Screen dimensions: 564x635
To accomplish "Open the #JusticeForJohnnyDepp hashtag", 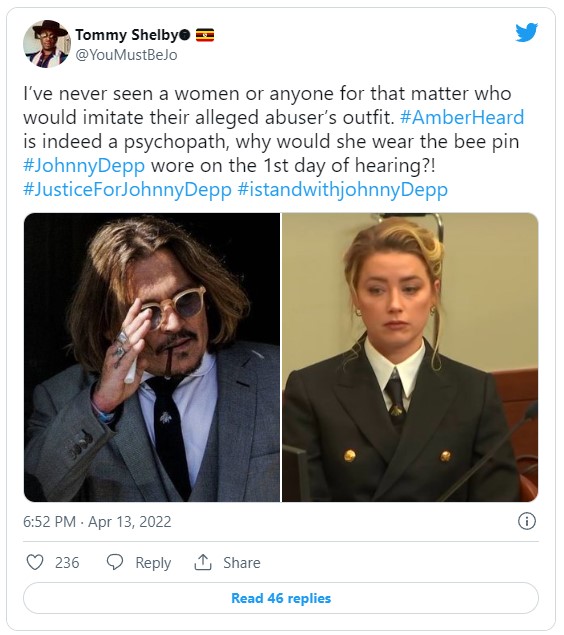I will 128,190.
